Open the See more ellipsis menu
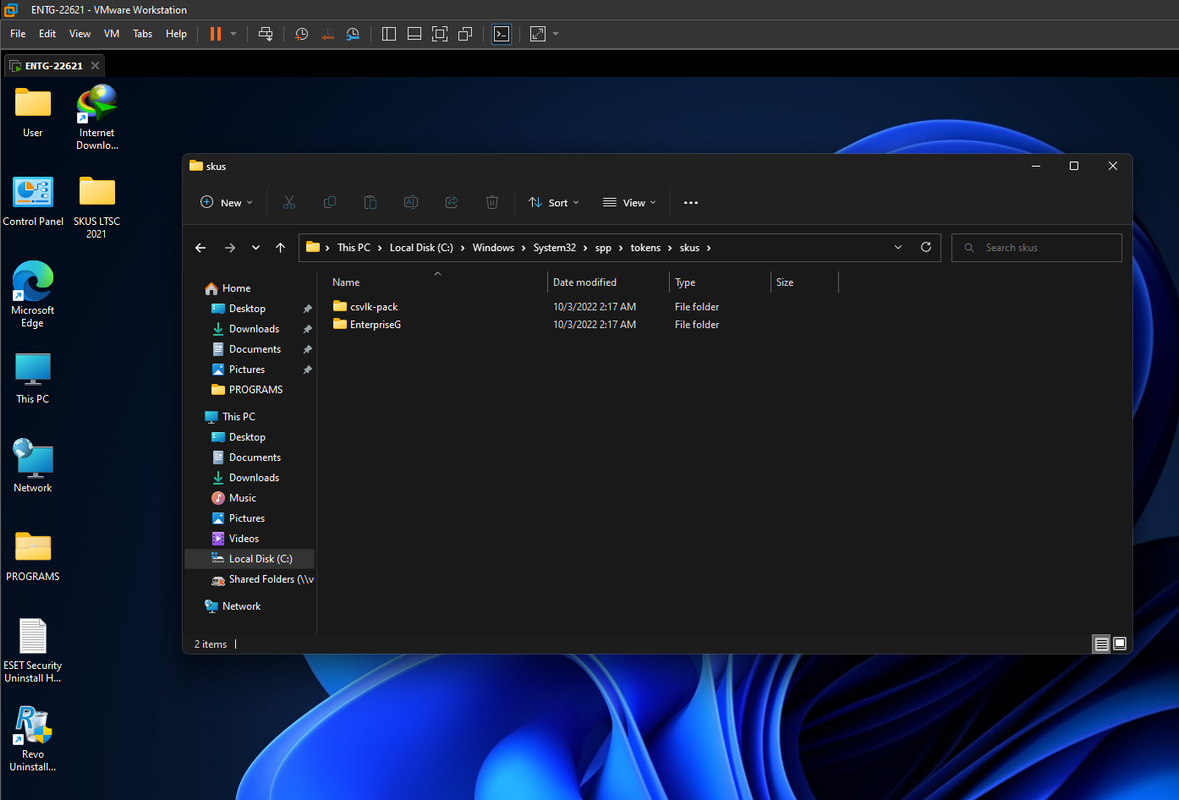This screenshot has height=800, width=1179. (691, 202)
